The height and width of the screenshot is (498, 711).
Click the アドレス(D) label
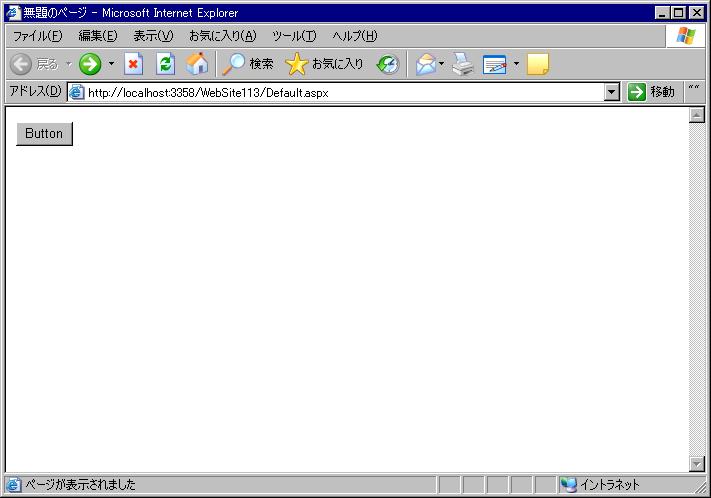[35, 91]
